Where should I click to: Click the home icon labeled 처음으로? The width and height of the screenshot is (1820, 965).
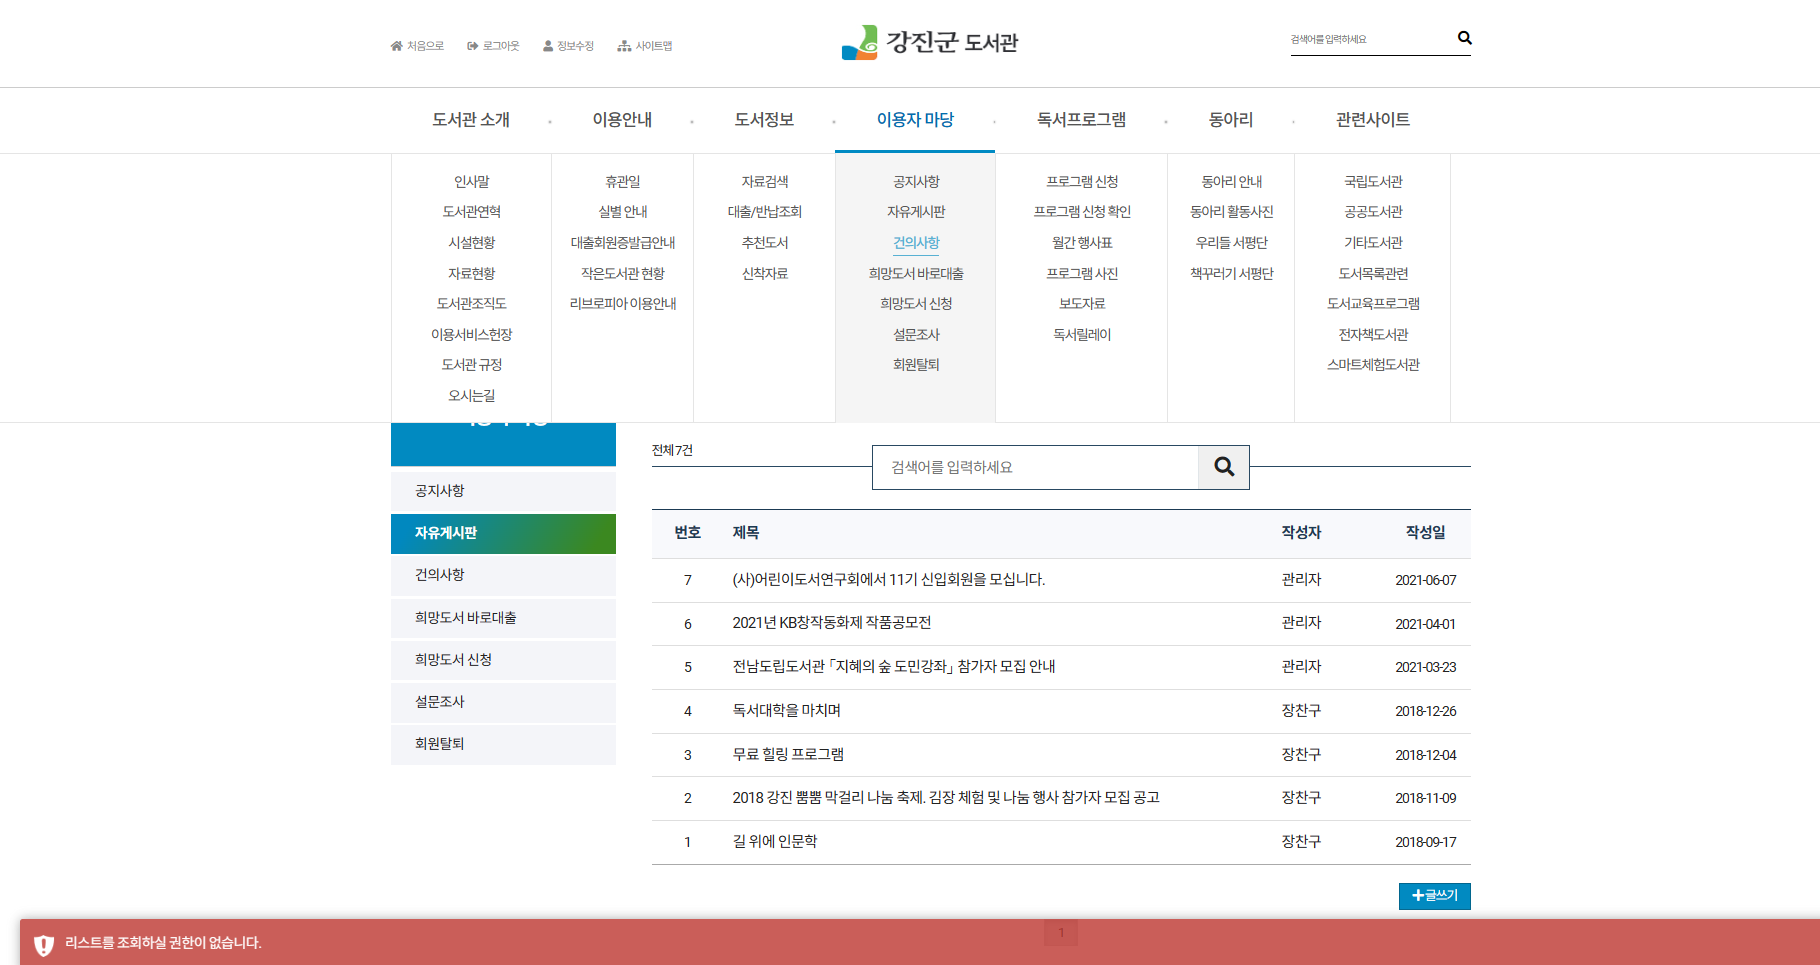coord(396,46)
